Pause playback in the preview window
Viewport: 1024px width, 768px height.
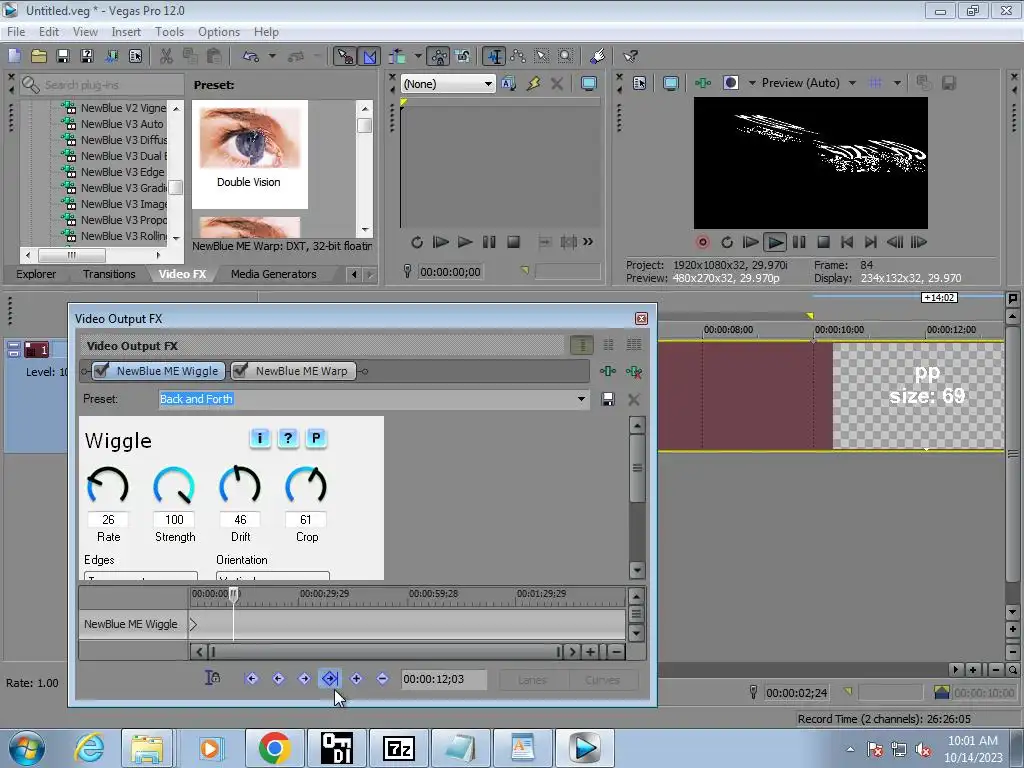pyautogui.click(x=799, y=242)
